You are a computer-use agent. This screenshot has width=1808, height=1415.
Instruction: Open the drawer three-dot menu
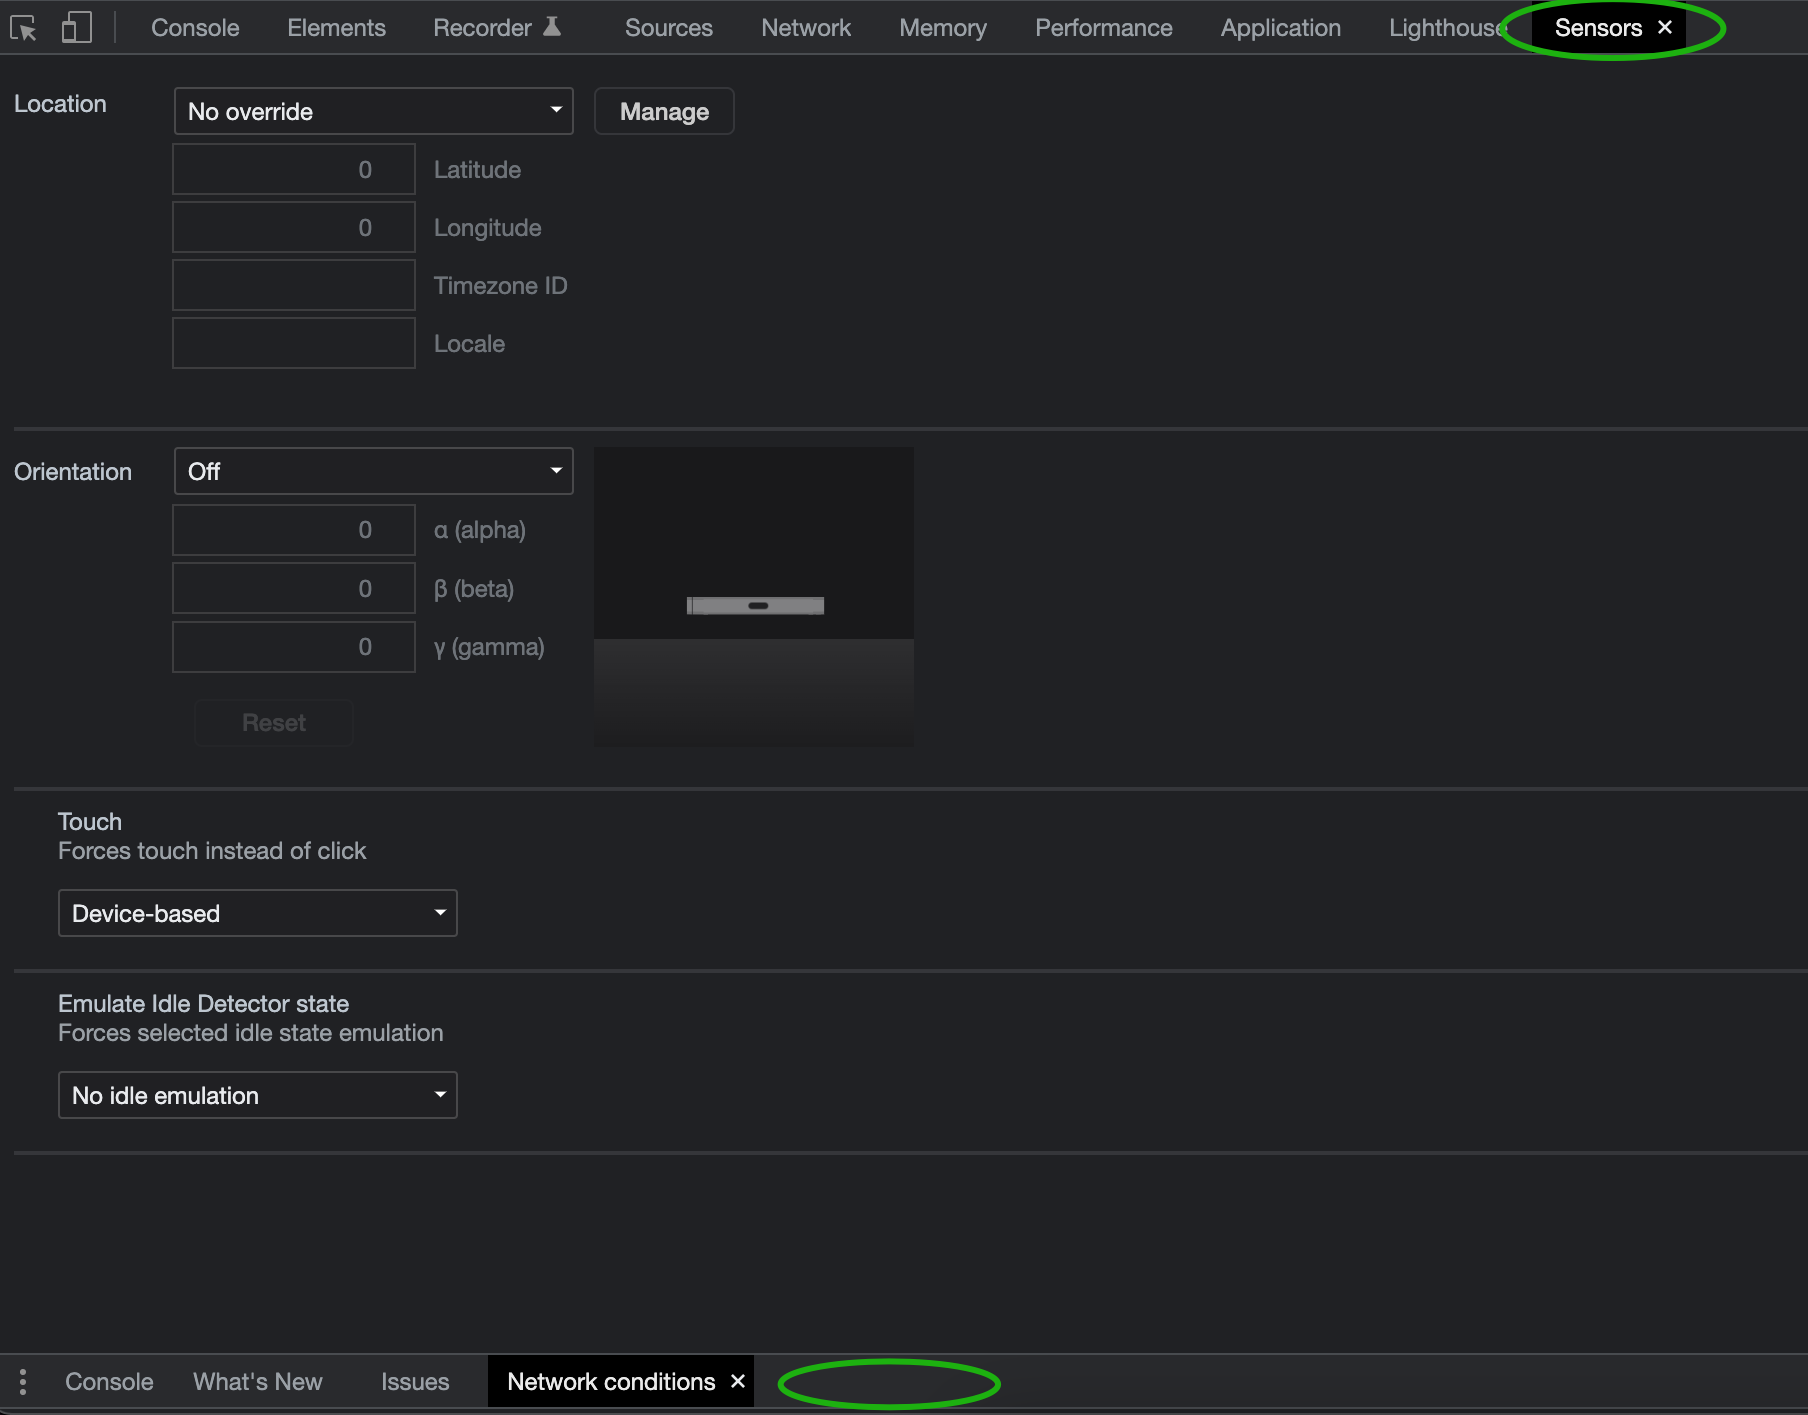click(23, 1381)
